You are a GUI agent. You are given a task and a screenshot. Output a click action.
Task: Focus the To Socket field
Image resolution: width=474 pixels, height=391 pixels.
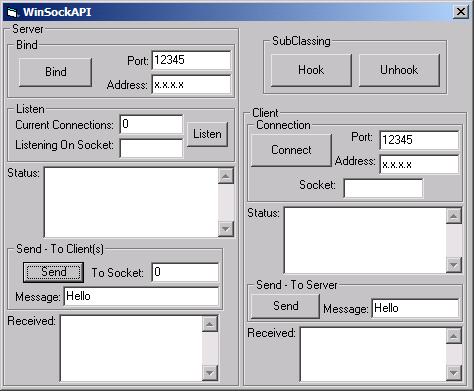click(185, 272)
